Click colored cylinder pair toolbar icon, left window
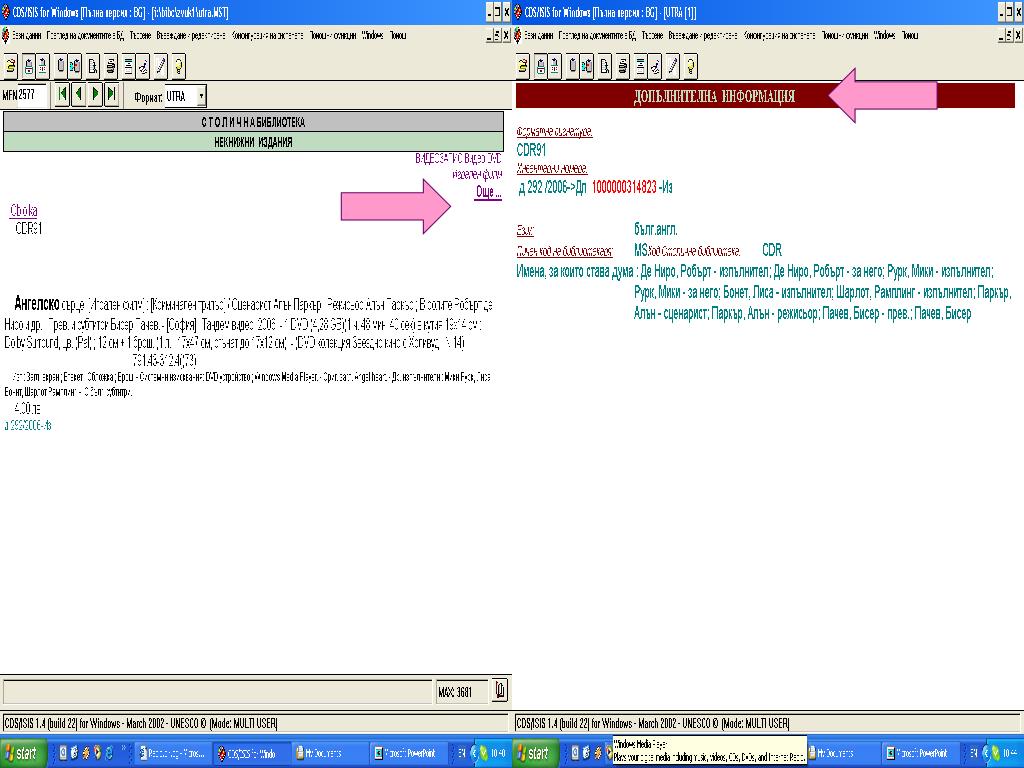 [x=74, y=65]
